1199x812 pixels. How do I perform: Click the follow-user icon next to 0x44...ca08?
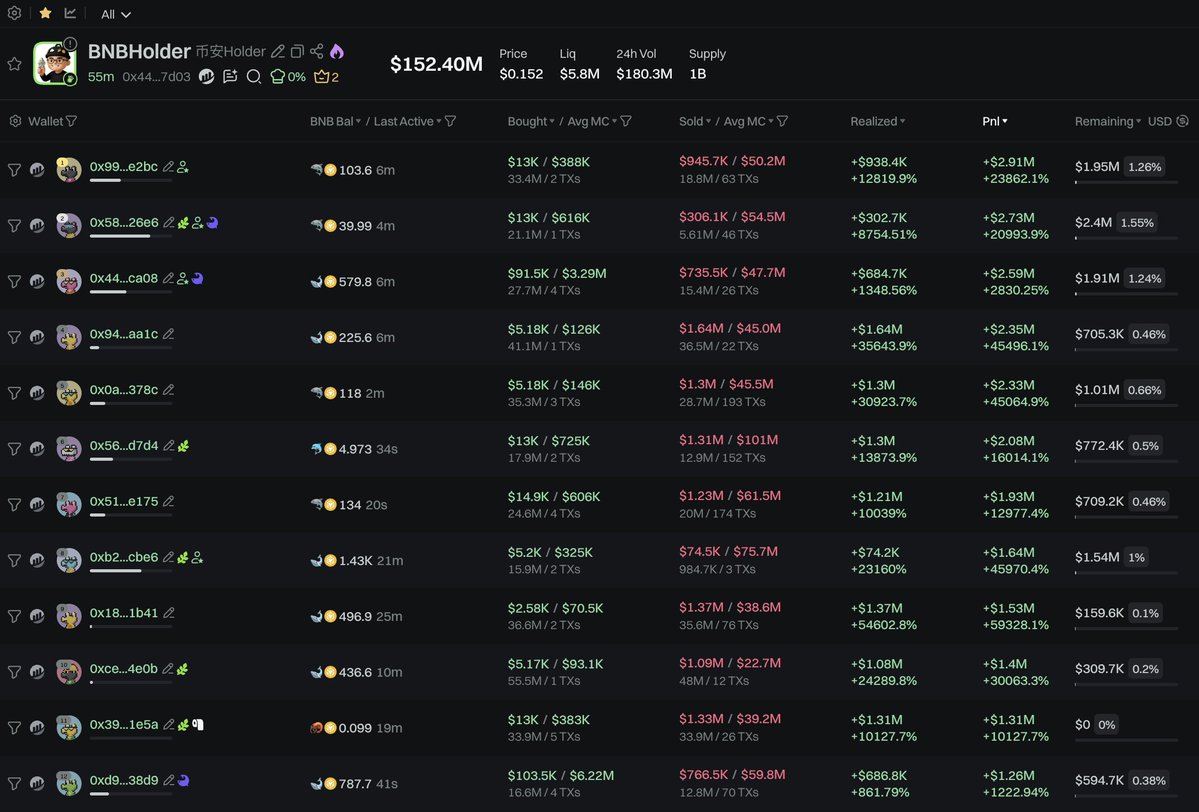point(182,279)
